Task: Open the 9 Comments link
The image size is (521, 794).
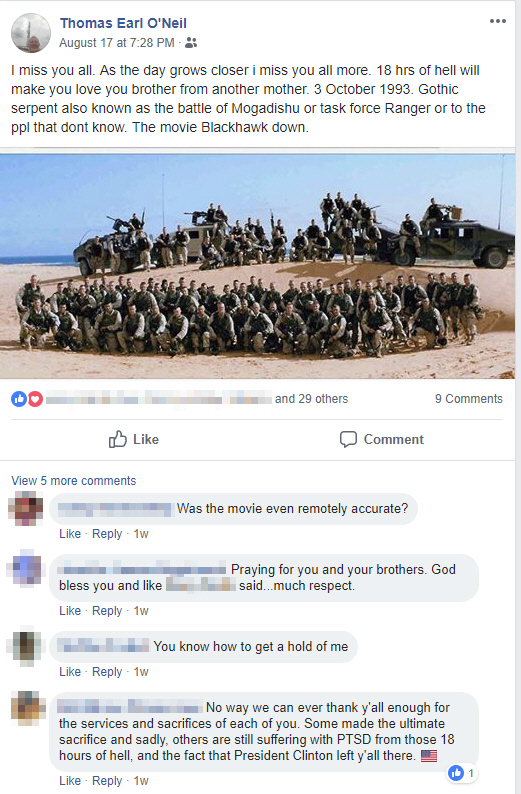Action: coord(468,399)
